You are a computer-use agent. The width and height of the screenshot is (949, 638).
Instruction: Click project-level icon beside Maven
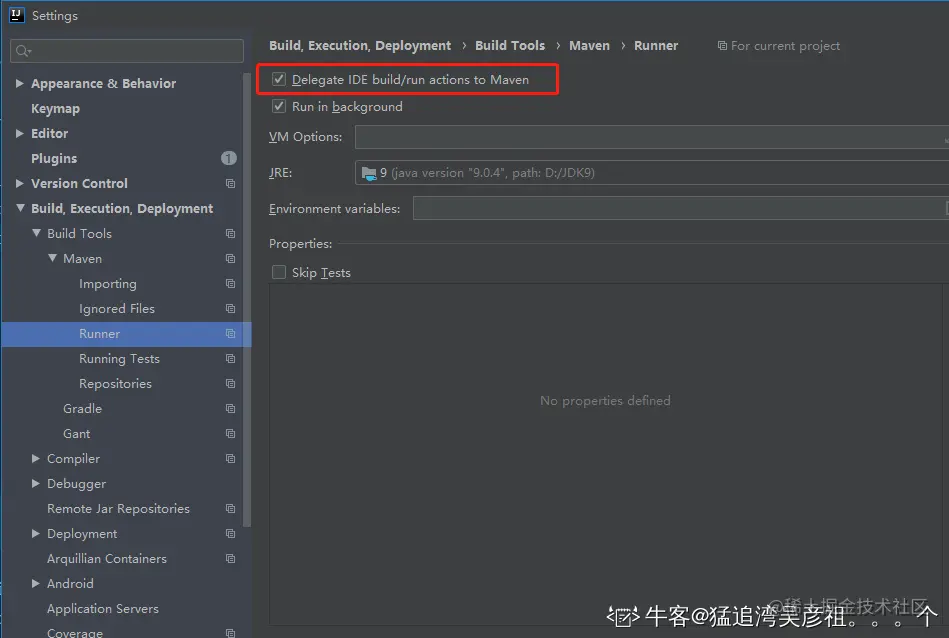click(x=230, y=258)
